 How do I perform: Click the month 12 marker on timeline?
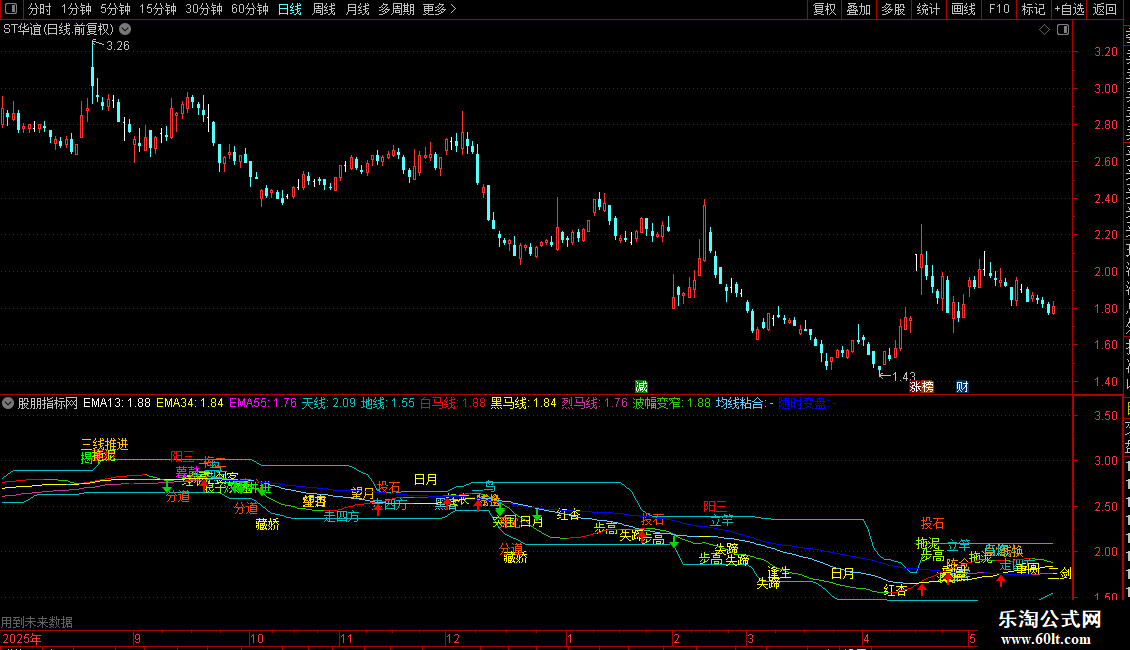(x=453, y=638)
